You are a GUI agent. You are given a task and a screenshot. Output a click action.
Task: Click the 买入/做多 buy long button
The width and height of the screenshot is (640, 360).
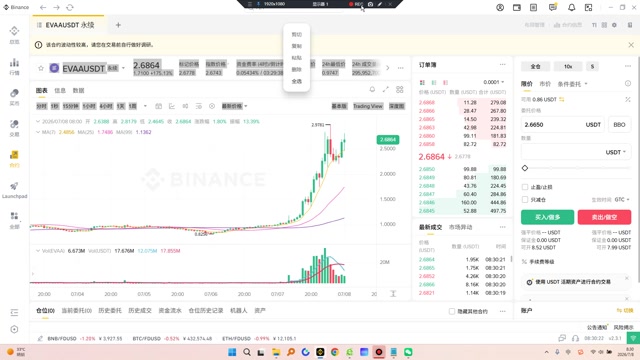point(547,217)
